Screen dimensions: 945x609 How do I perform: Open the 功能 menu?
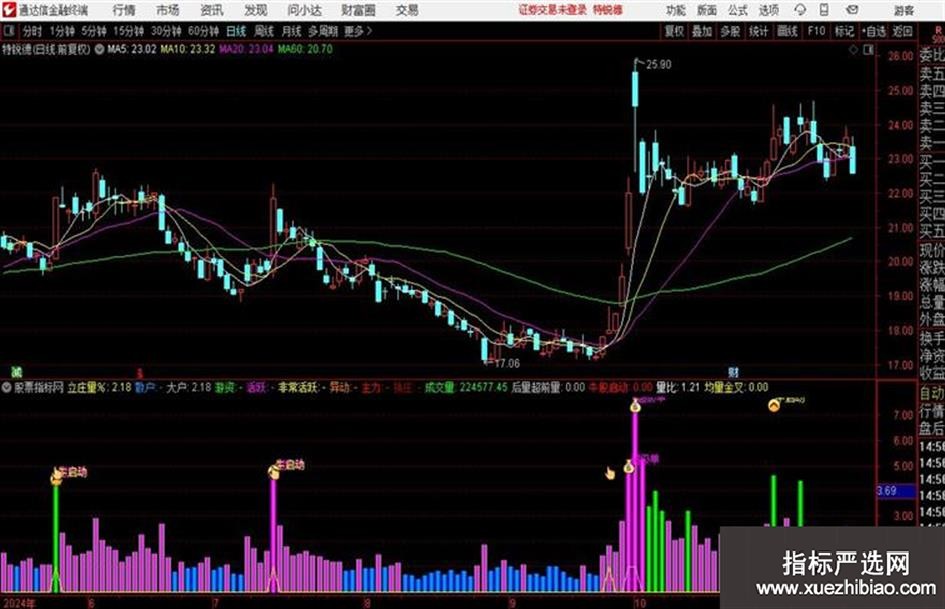coord(676,10)
